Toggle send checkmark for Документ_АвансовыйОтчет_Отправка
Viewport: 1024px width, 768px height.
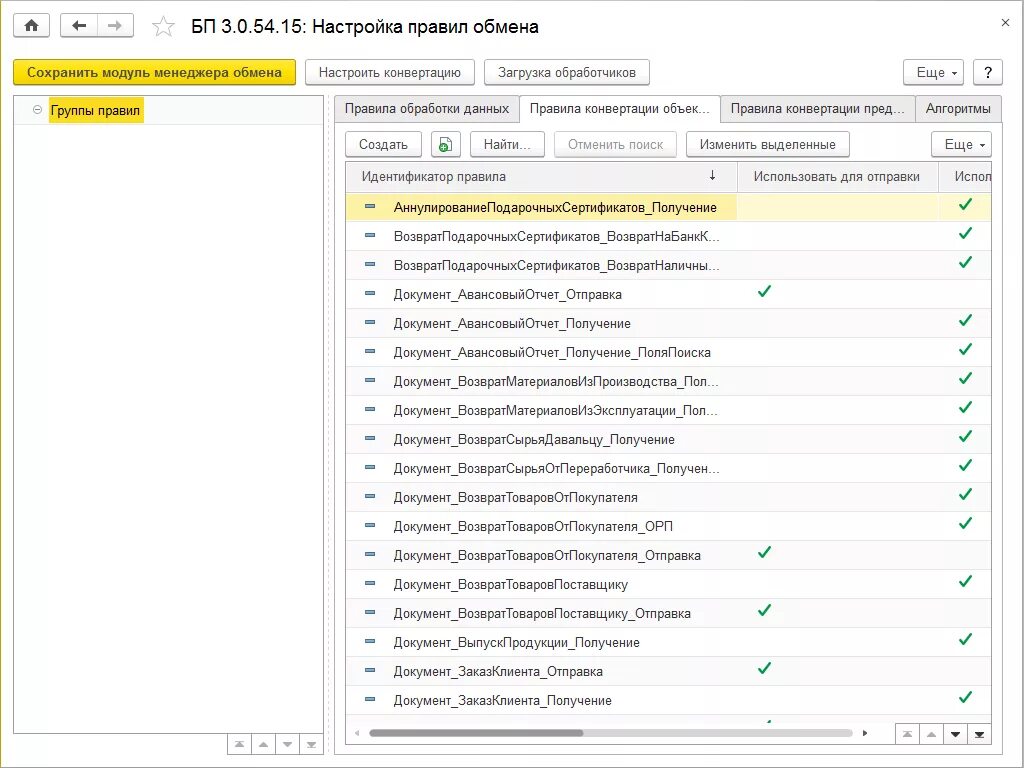[x=764, y=291]
